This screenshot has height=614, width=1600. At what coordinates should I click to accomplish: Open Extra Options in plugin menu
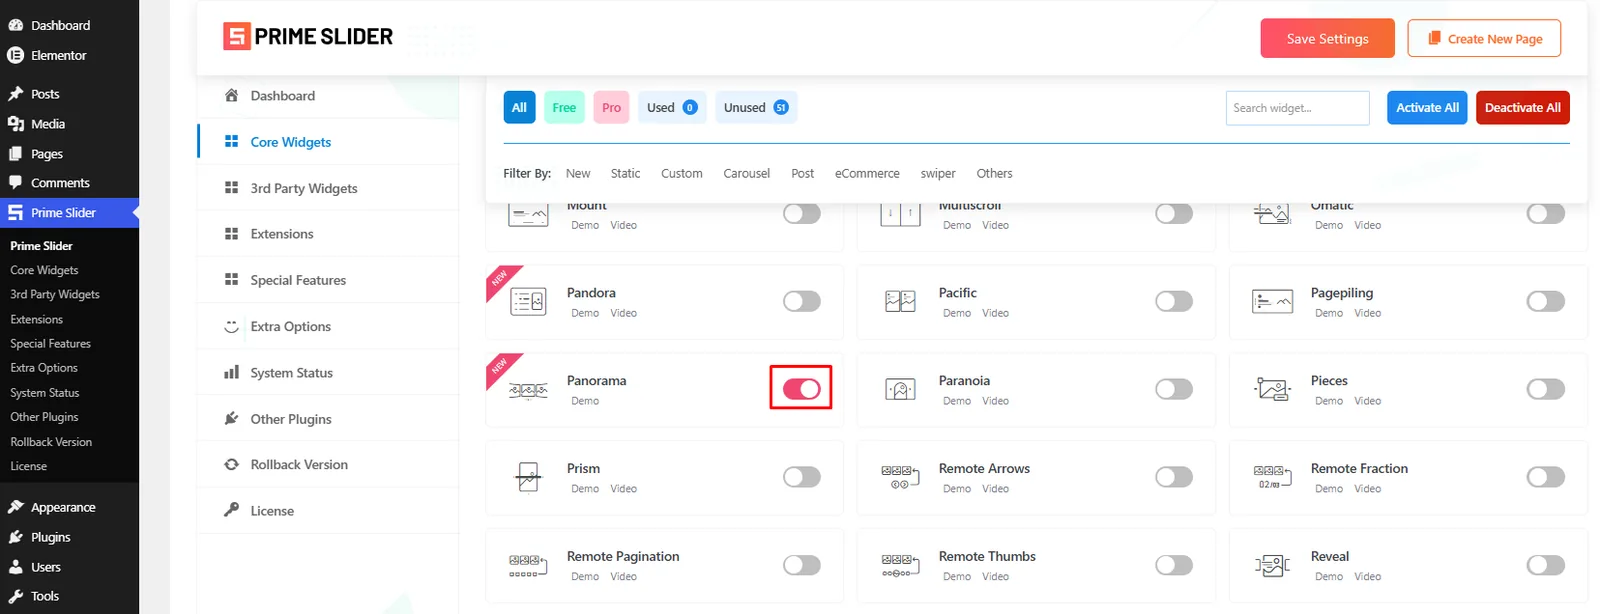[x=328, y=326]
